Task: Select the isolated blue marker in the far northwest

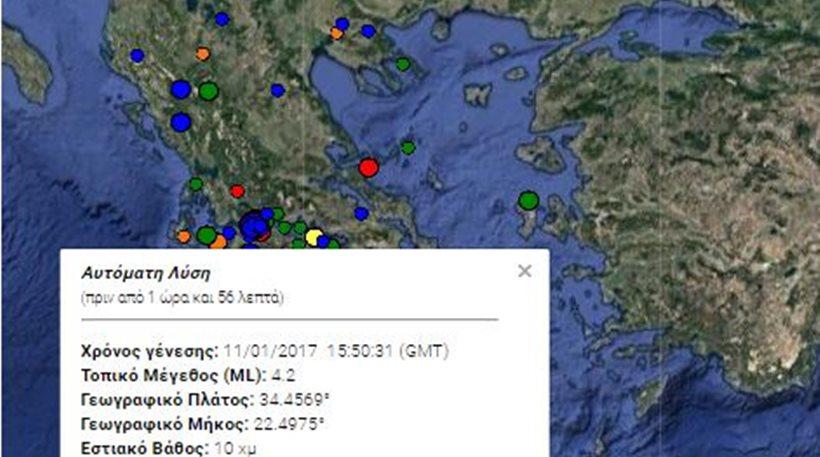Action: pyautogui.click(x=137, y=56)
